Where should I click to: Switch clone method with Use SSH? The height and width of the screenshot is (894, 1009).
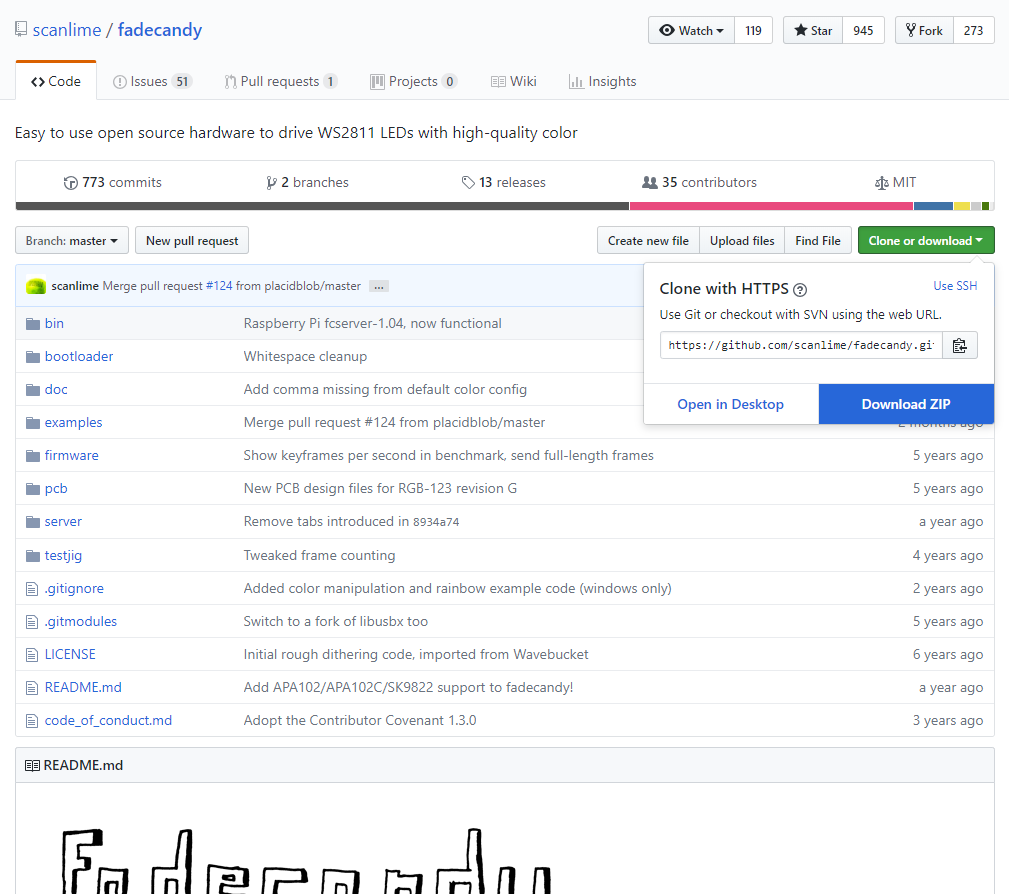coord(955,286)
